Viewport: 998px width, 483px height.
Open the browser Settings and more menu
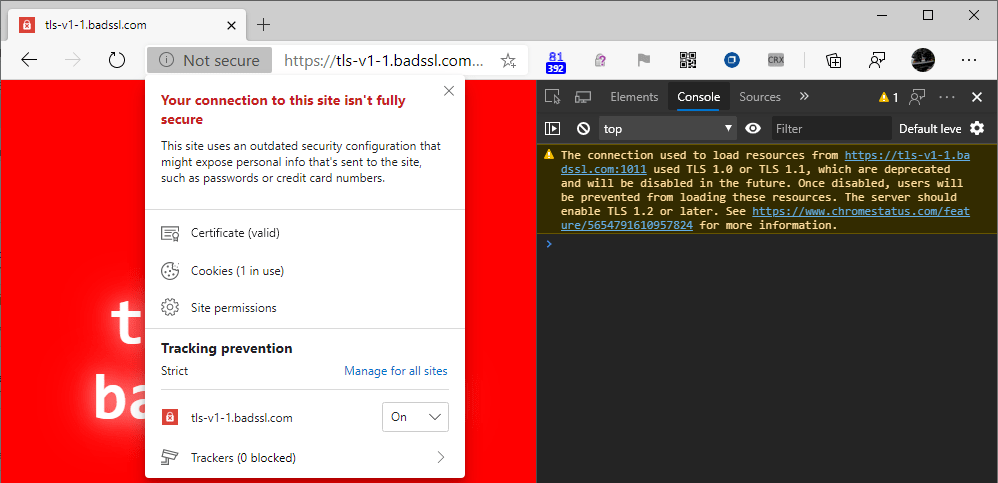pyautogui.click(x=969, y=60)
